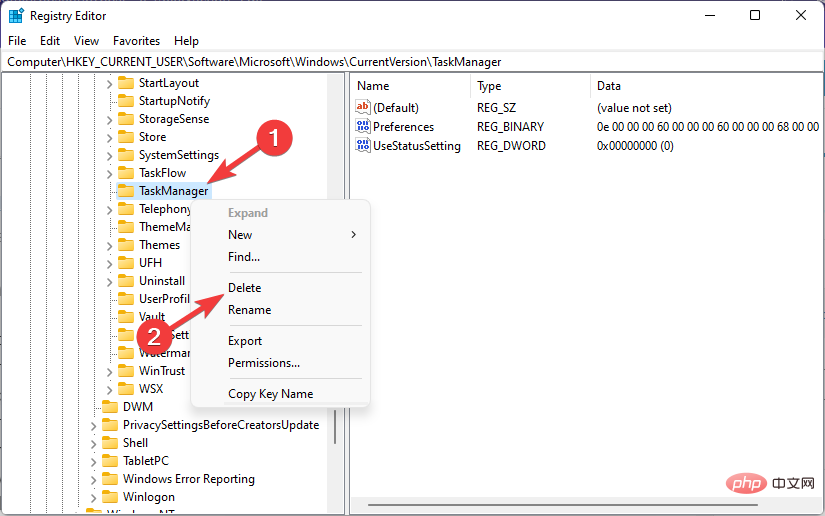Click the StorageSense folder icon
This screenshot has height=516, width=825.
[x=126, y=119]
